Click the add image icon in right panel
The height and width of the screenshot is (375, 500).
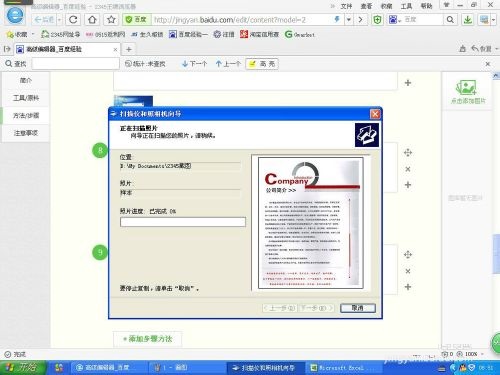tap(467, 88)
